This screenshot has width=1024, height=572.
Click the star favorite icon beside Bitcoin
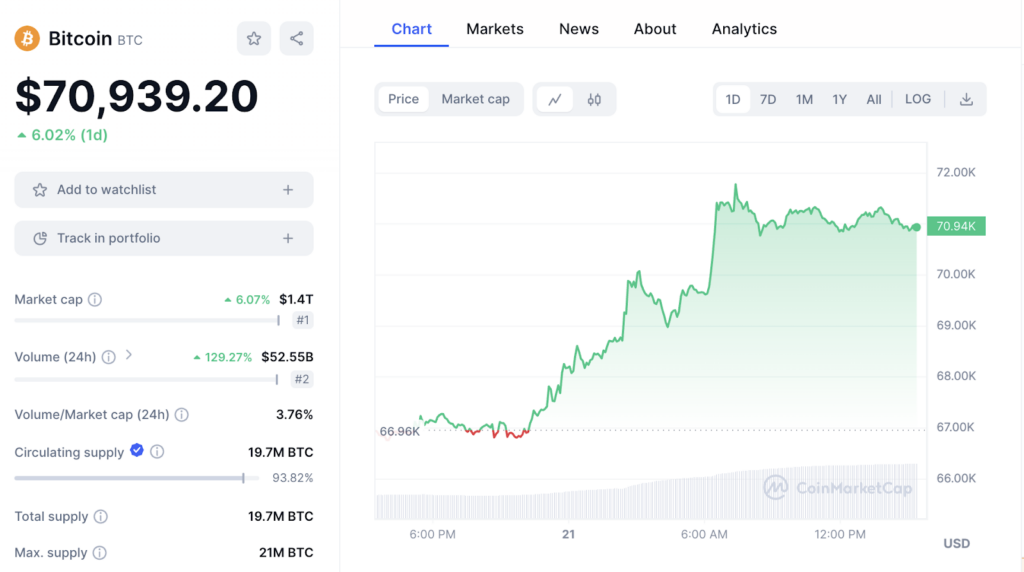(254, 39)
